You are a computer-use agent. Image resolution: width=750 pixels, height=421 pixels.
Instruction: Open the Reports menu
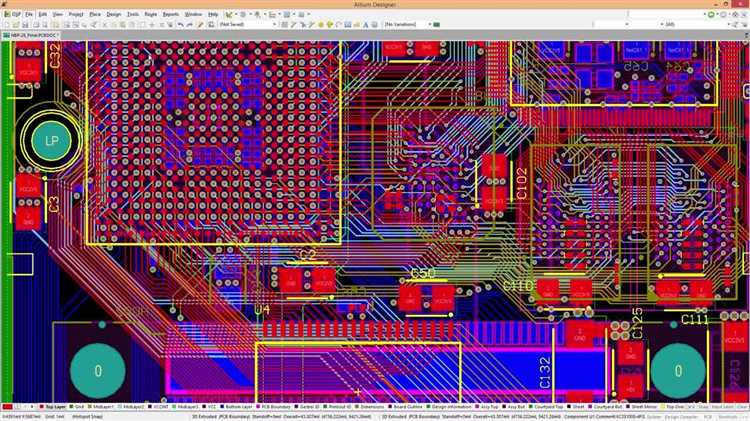[x=171, y=14]
